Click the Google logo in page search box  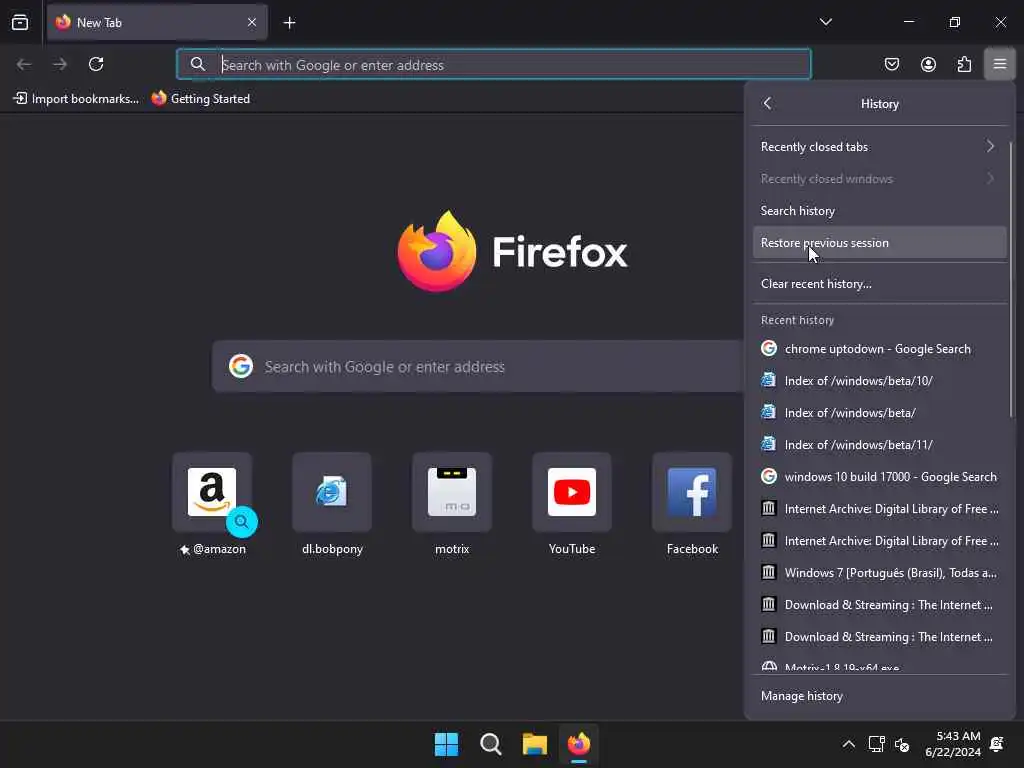pos(241,366)
